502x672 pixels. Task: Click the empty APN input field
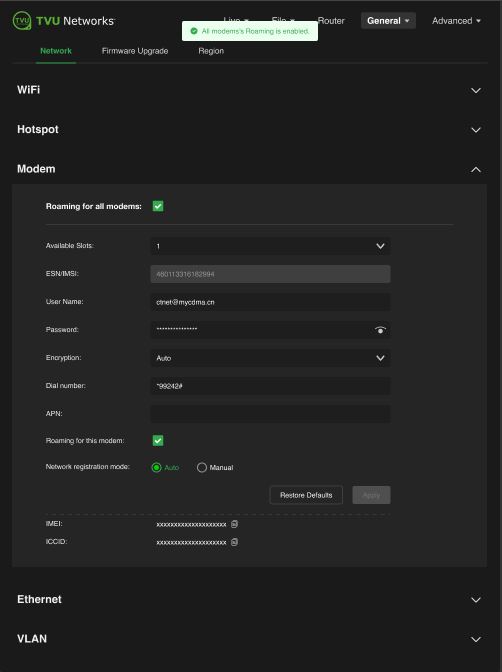tap(270, 414)
